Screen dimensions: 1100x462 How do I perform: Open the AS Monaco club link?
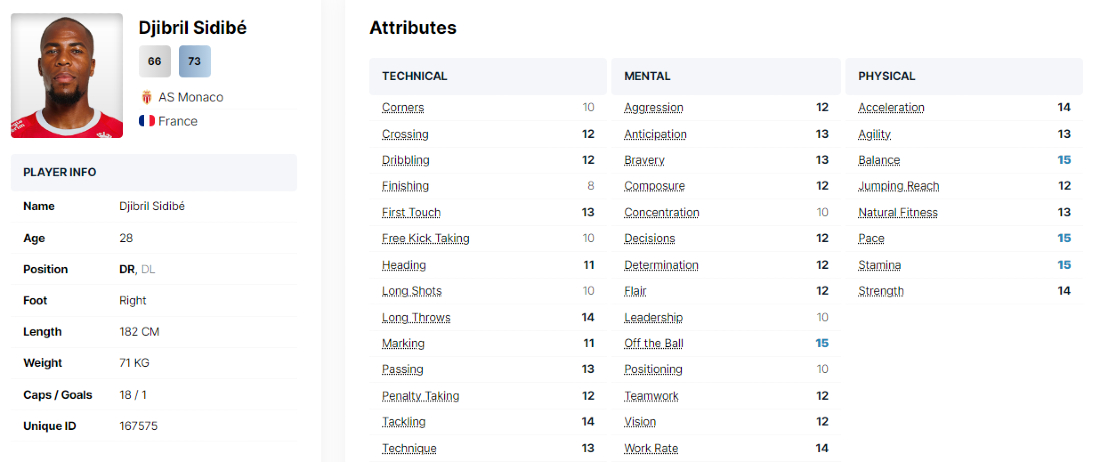click(191, 97)
